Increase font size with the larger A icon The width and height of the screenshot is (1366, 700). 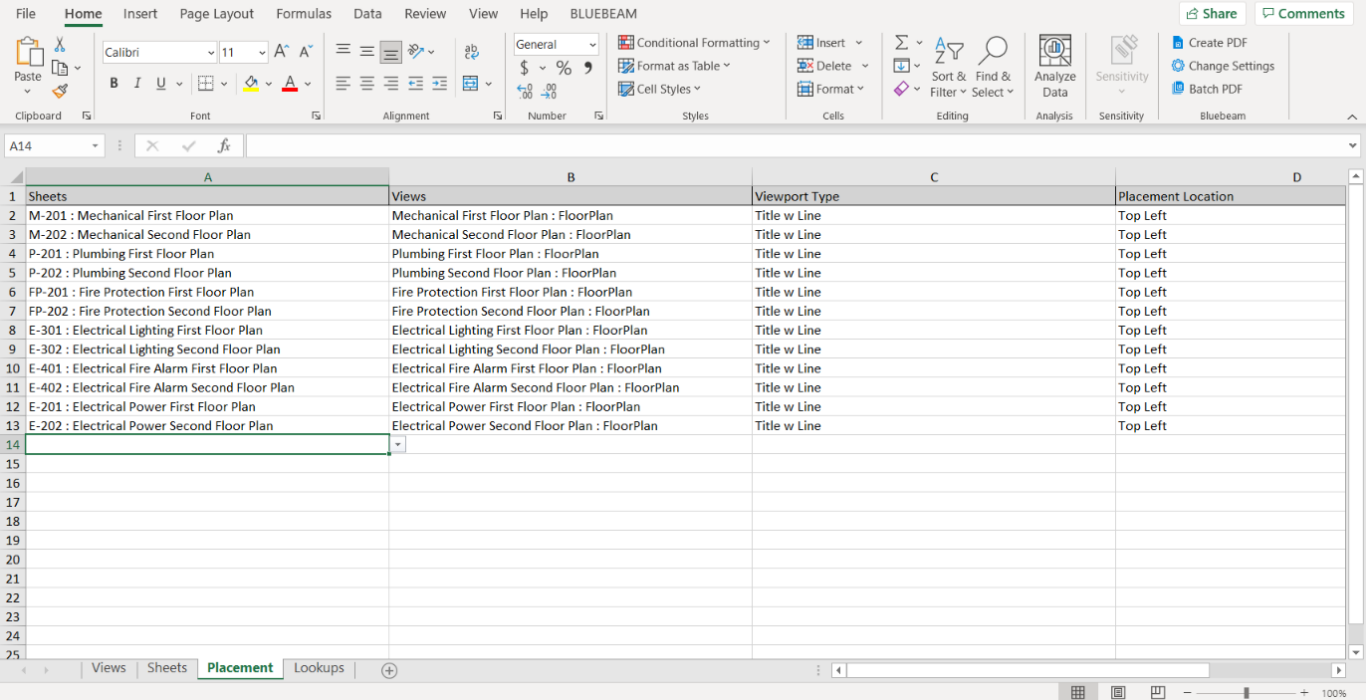pyautogui.click(x=282, y=52)
